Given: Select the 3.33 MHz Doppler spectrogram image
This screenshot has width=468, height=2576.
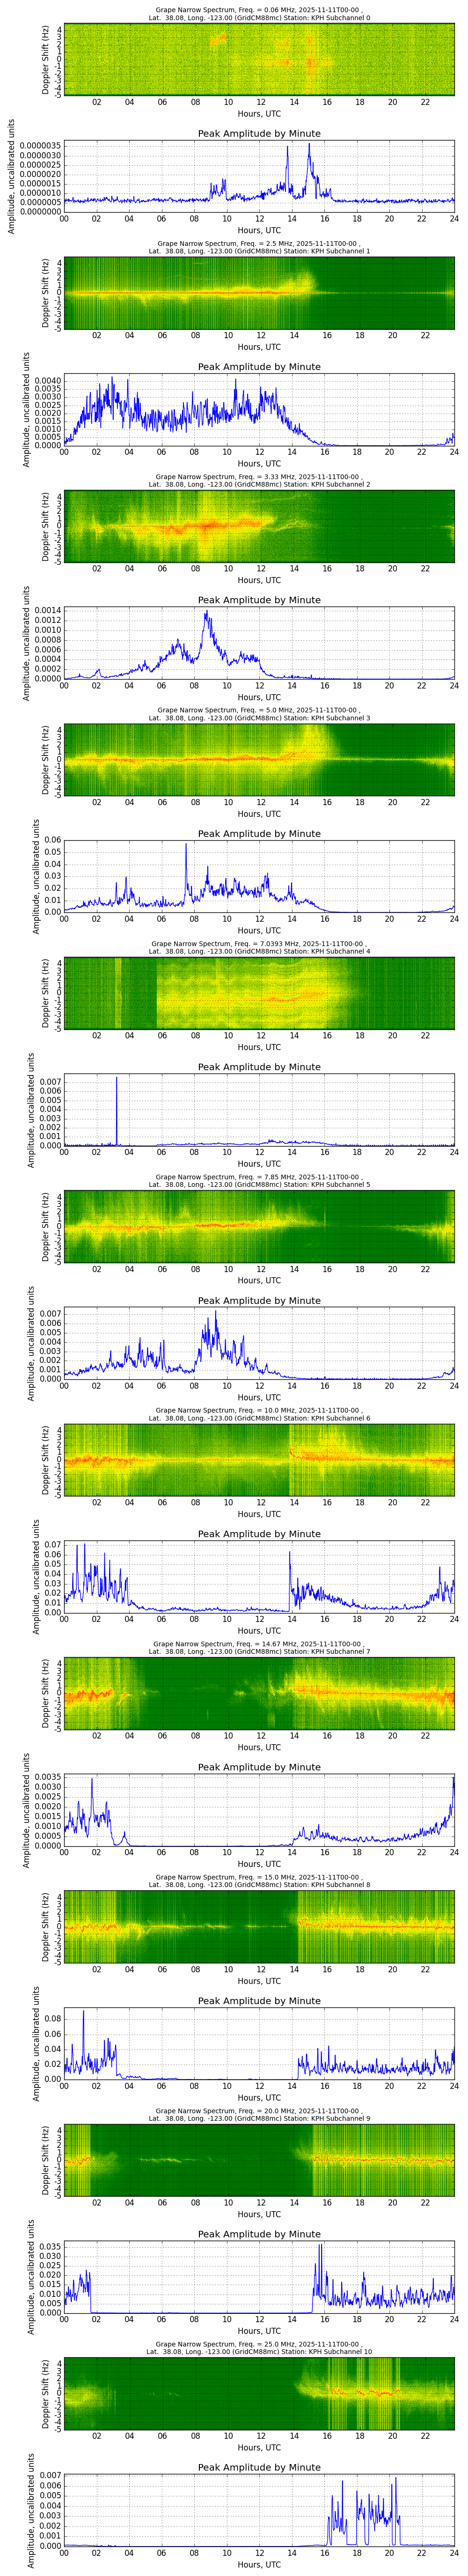Looking at the screenshot, I should 259,526.
